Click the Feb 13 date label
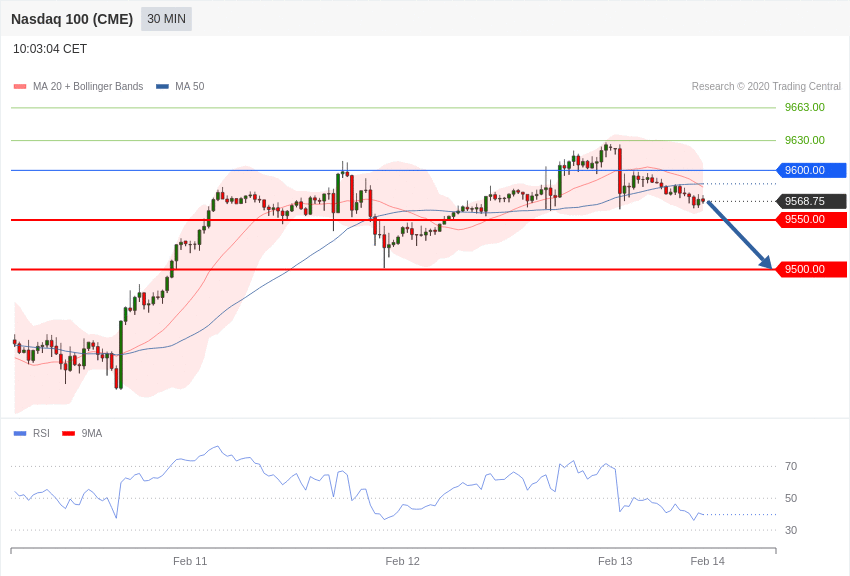The image size is (850, 576). pyautogui.click(x=615, y=561)
